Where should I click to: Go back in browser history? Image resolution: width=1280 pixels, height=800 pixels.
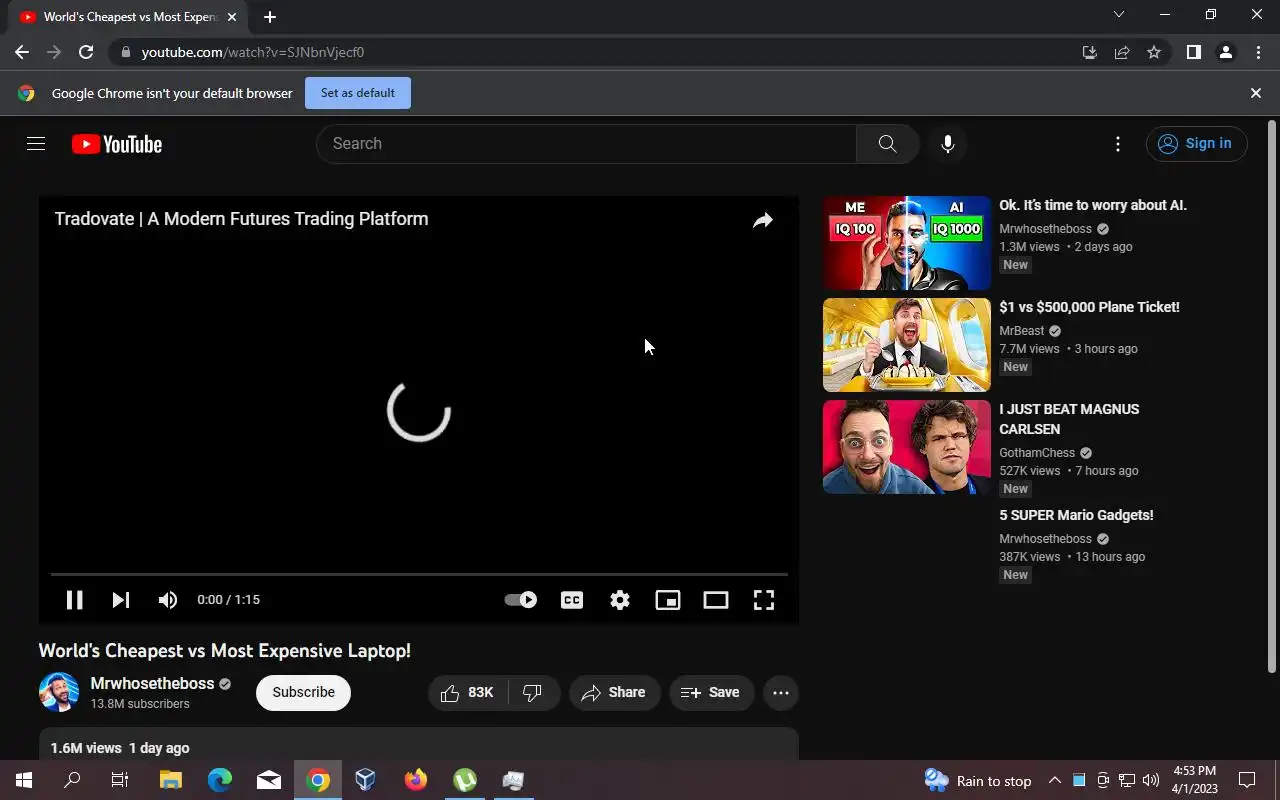[22, 52]
